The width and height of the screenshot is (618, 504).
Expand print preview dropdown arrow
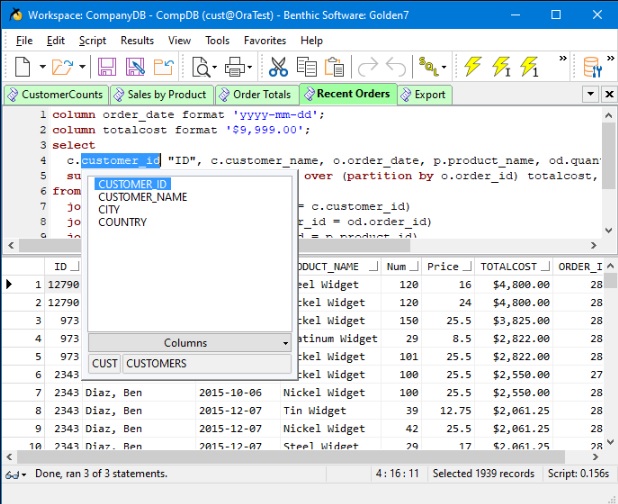coord(215,67)
